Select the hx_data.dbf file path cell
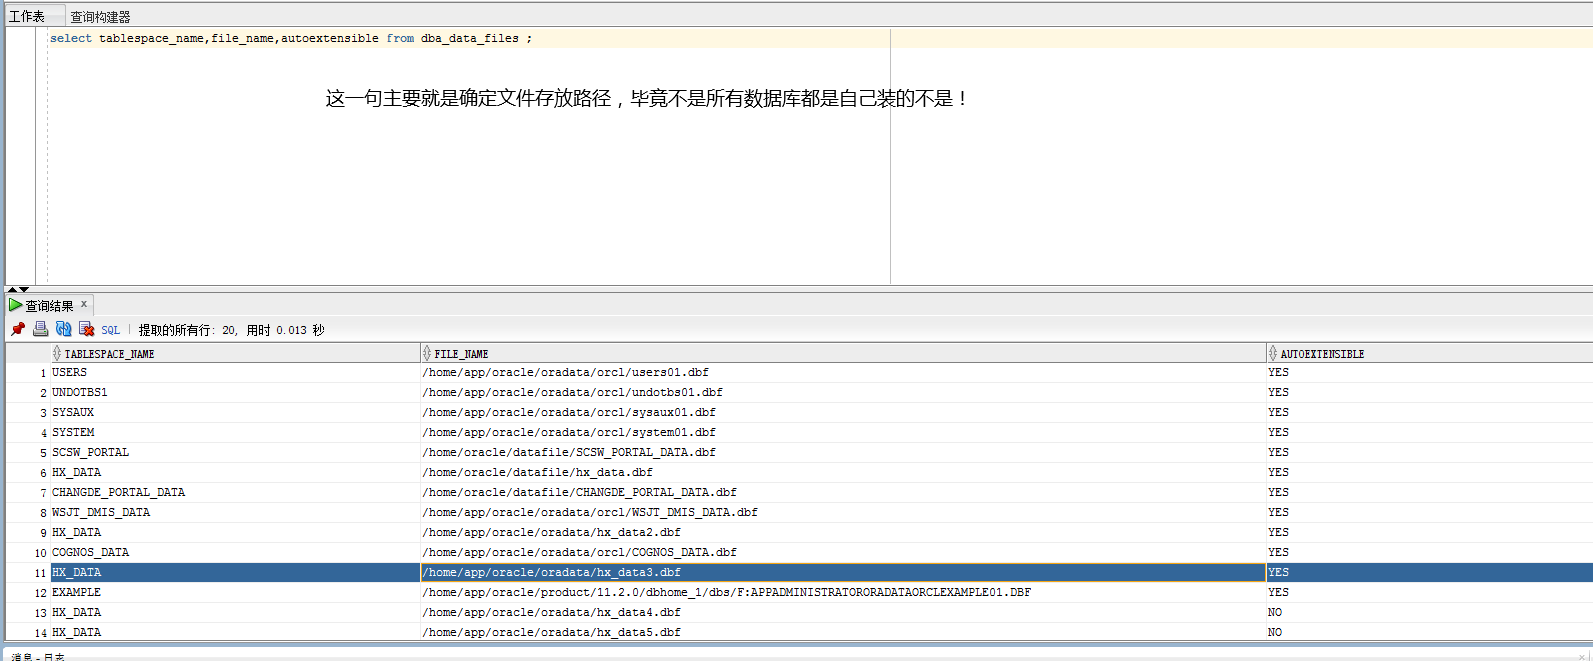Image resolution: width=1593 pixels, height=661 pixels. point(843,472)
